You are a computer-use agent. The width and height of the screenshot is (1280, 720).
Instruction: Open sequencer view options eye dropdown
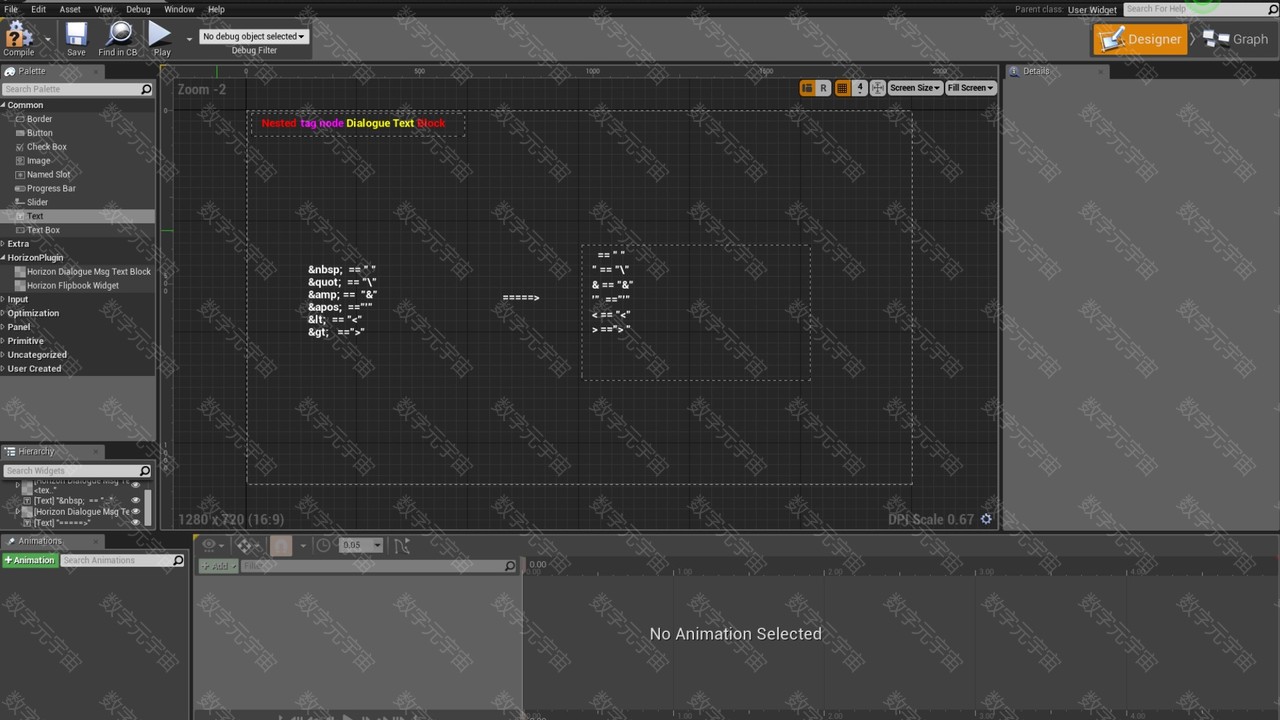click(x=212, y=545)
